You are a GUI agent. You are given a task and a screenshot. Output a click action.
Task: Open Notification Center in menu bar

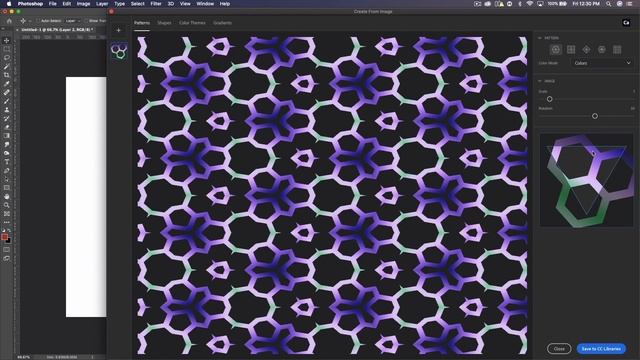[629, 4]
